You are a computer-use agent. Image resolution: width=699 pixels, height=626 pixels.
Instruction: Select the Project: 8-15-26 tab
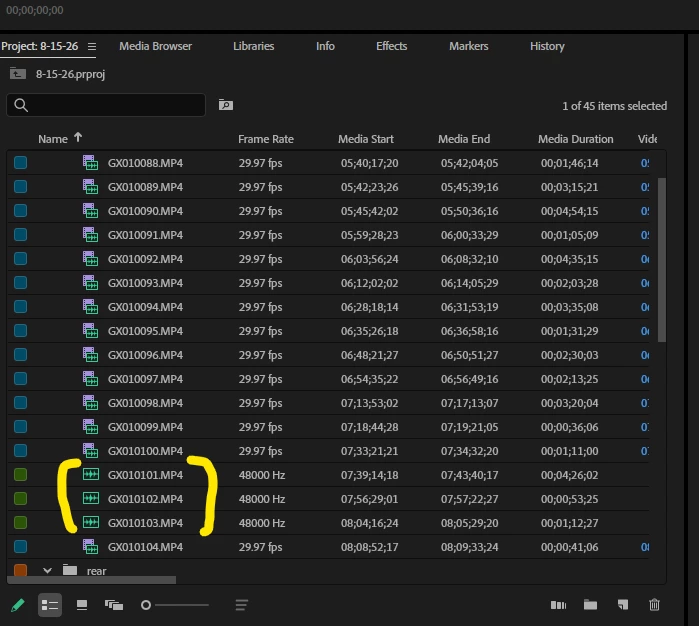pos(40,46)
